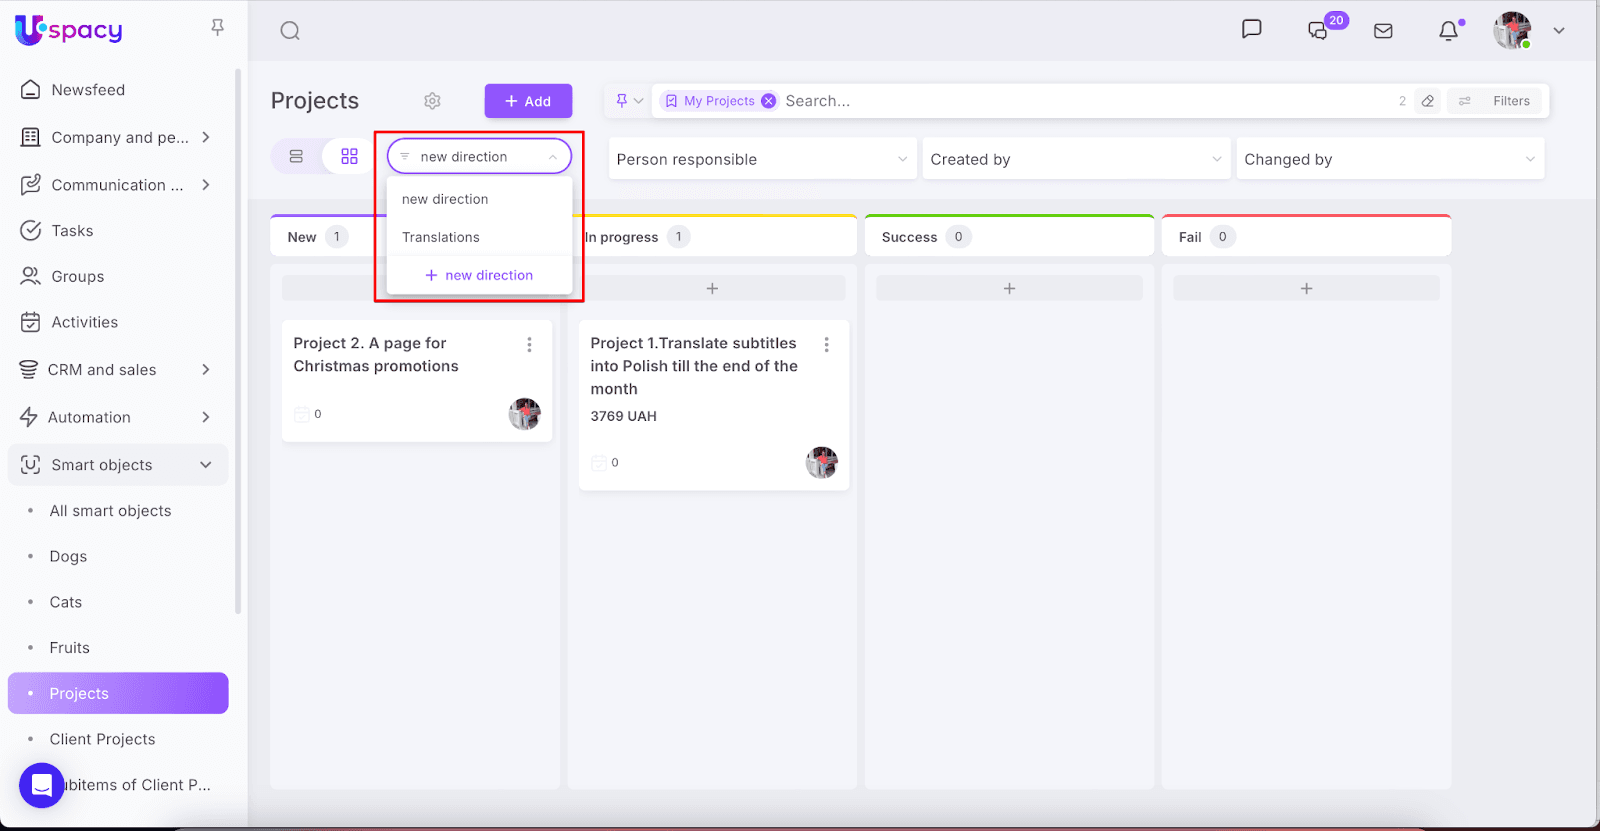Click the Projects settings gear icon
This screenshot has height=831, width=1600.
point(432,101)
